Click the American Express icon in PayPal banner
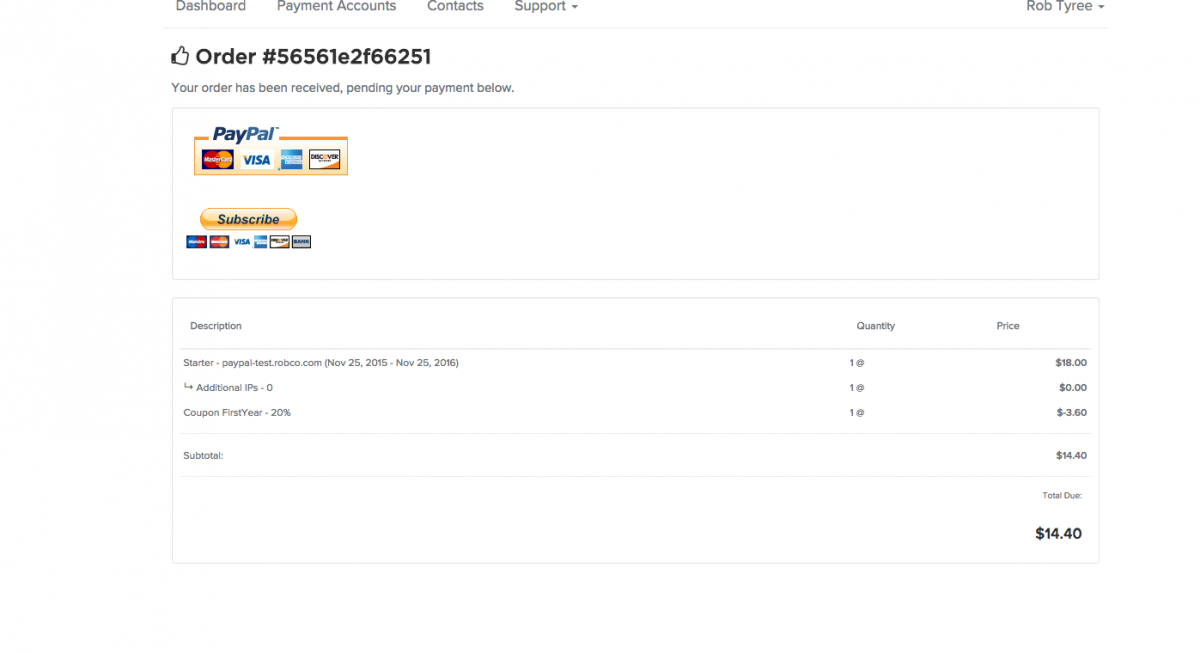The width and height of the screenshot is (1200, 653). coord(291,159)
